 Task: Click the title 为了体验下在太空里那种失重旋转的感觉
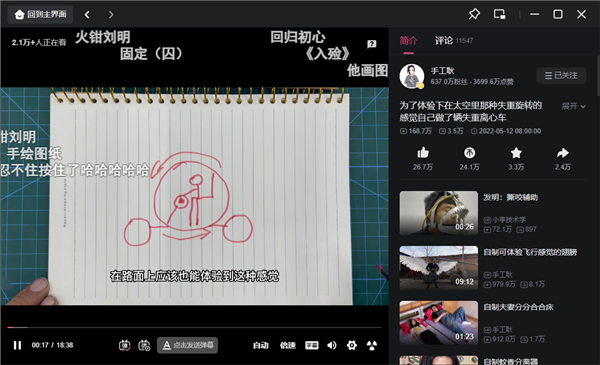point(471,111)
